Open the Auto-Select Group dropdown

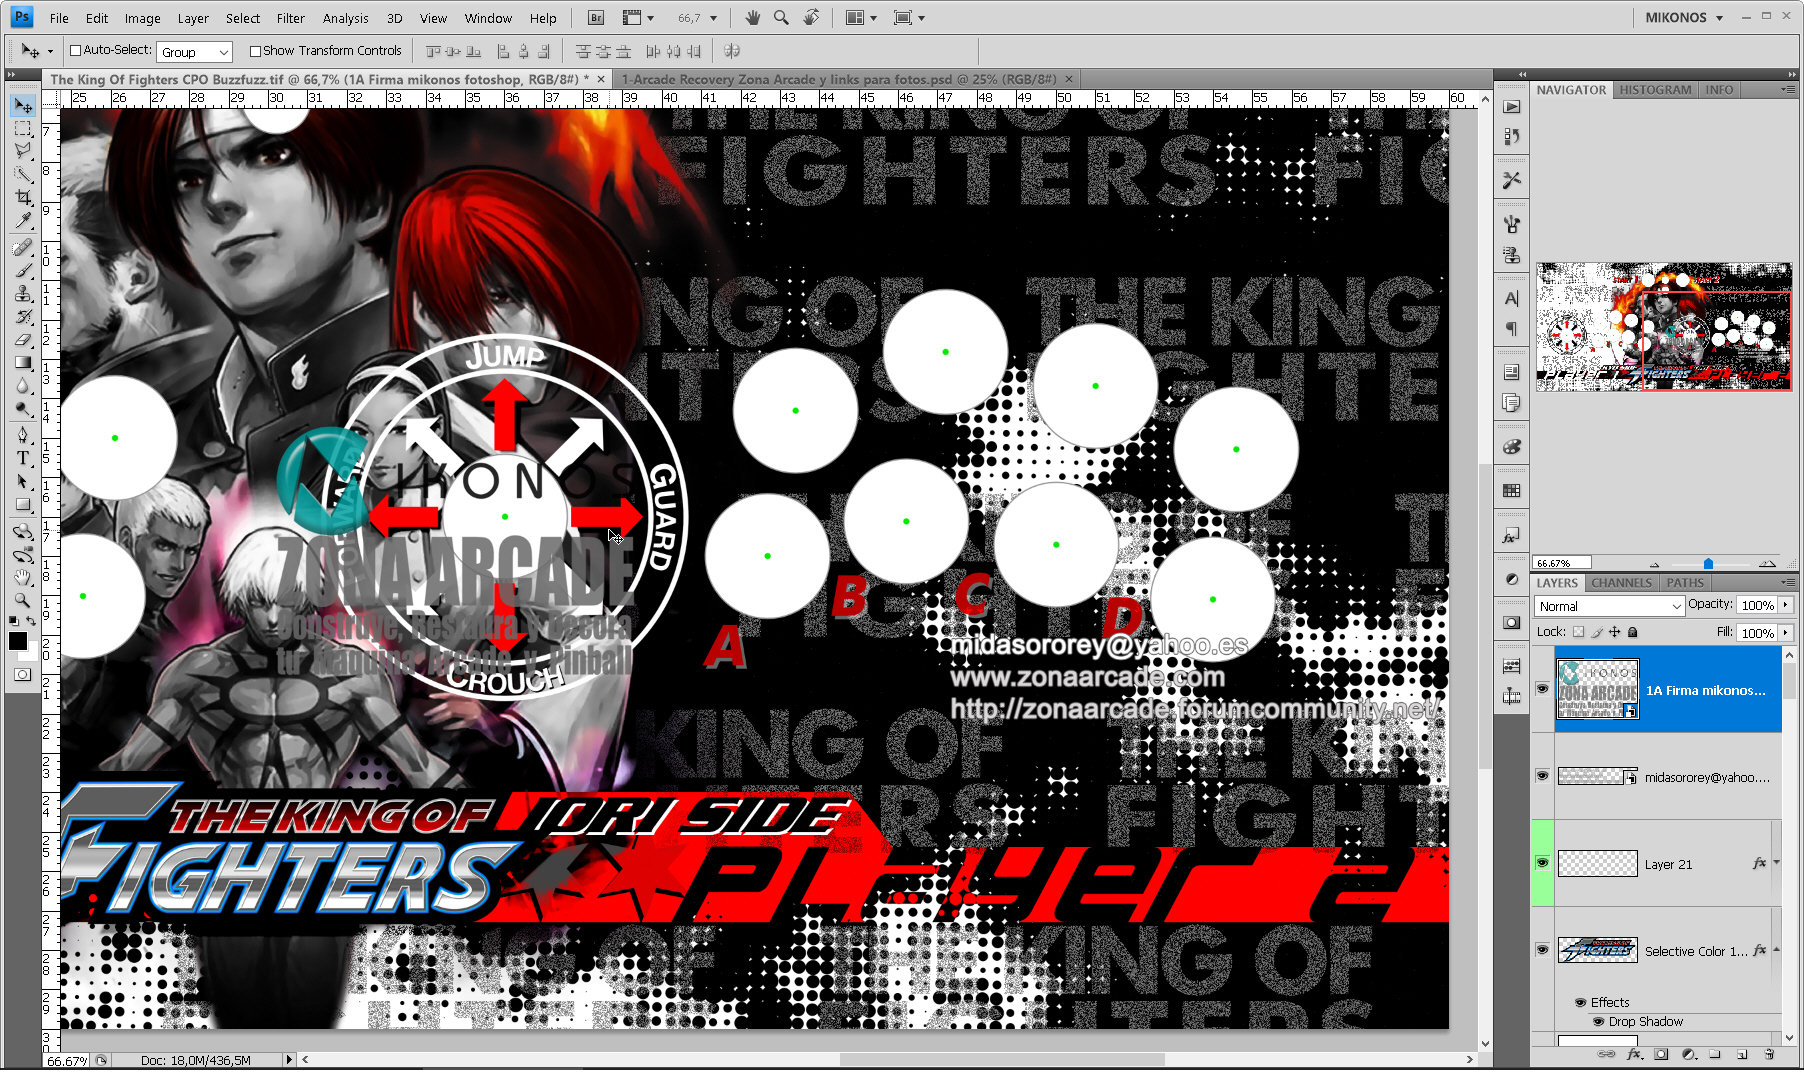coord(195,52)
